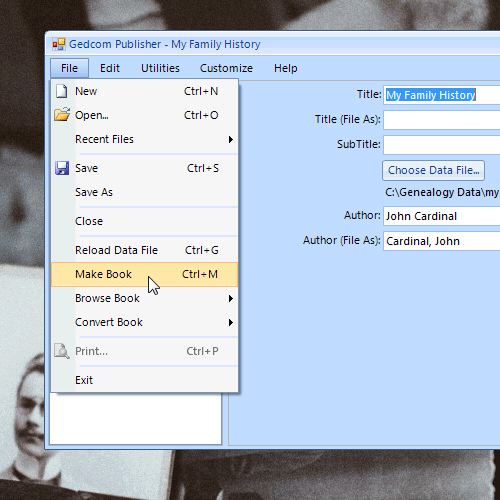Open the Customize menu

coord(226,68)
